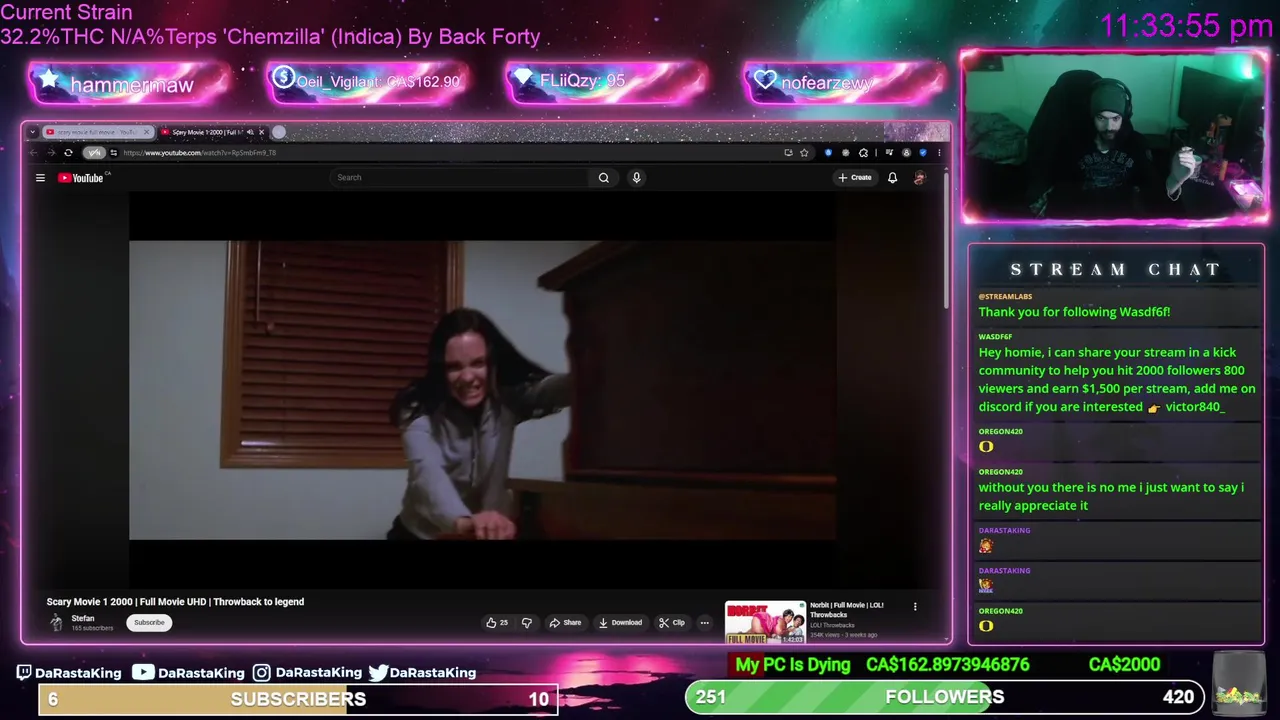Click the 11:33:55 pm clock
Image resolution: width=1280 pixels, height=720 pixels.
(x=1186, y=25)
